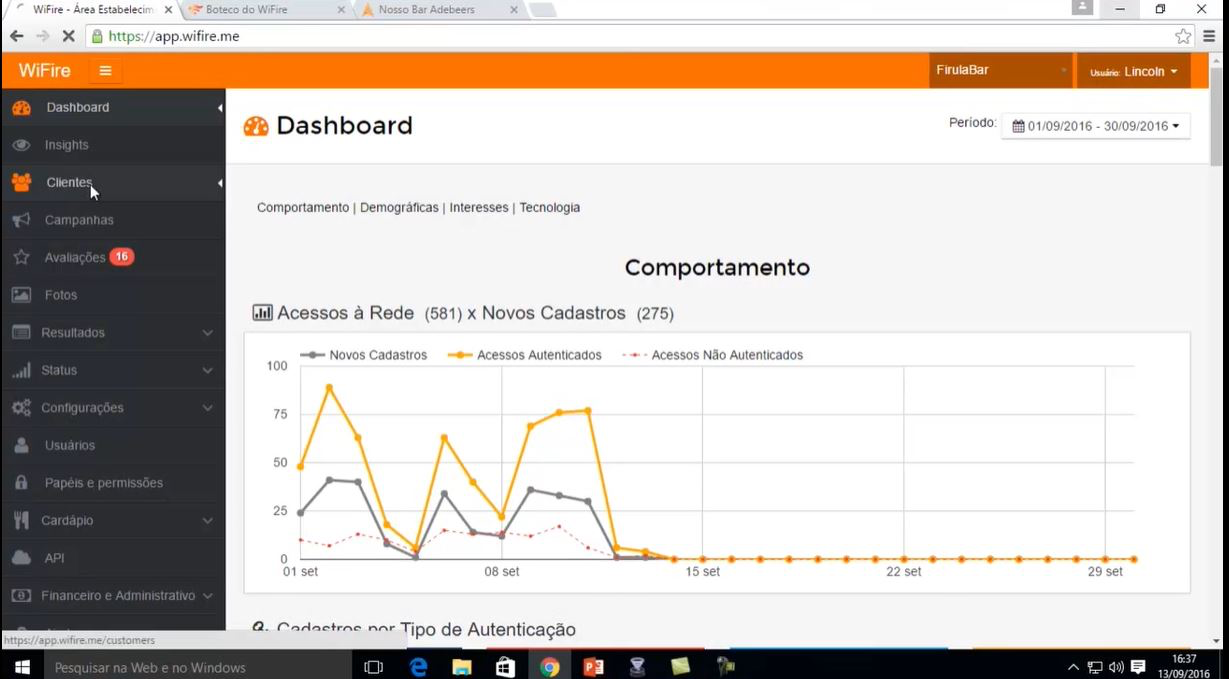Open the Período date range dropdown
The height and width of the screenshot is (679, 1229).
point(1095,125)
